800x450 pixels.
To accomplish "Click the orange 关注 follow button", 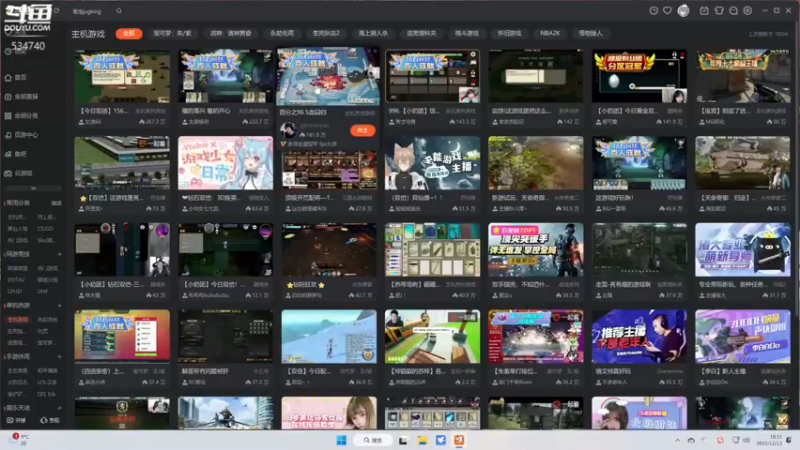I will point(363,131).
